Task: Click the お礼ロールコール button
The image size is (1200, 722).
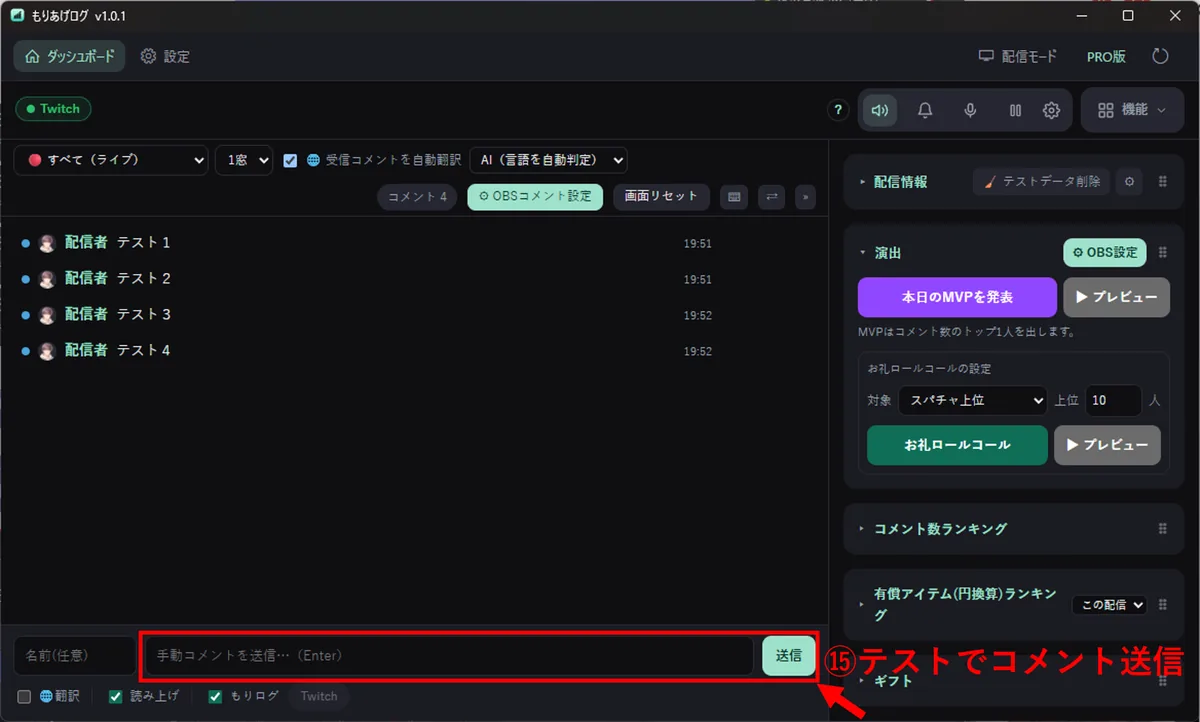Action: 957,445
